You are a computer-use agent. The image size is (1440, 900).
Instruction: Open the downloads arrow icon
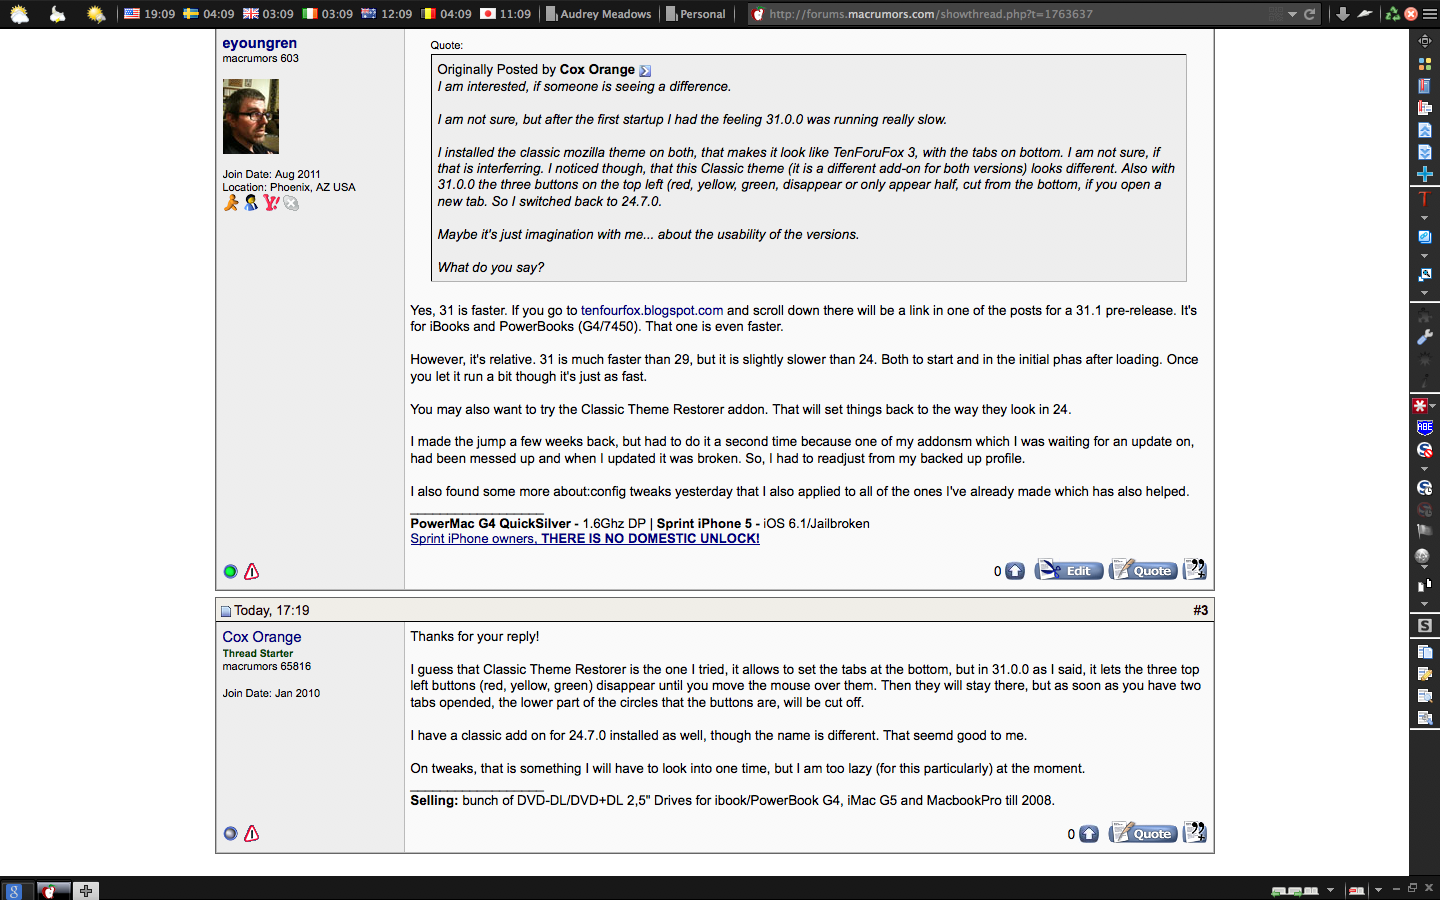(1342, 14)
